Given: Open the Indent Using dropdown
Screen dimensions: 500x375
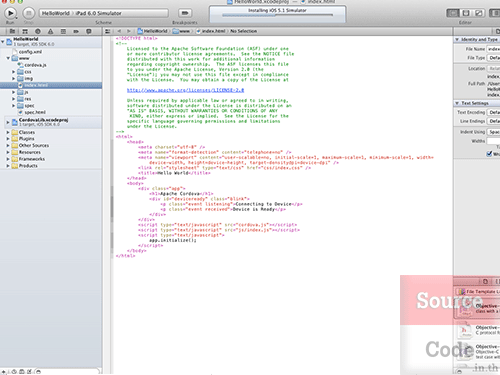Looking at the screenshot, I should 494,132.
